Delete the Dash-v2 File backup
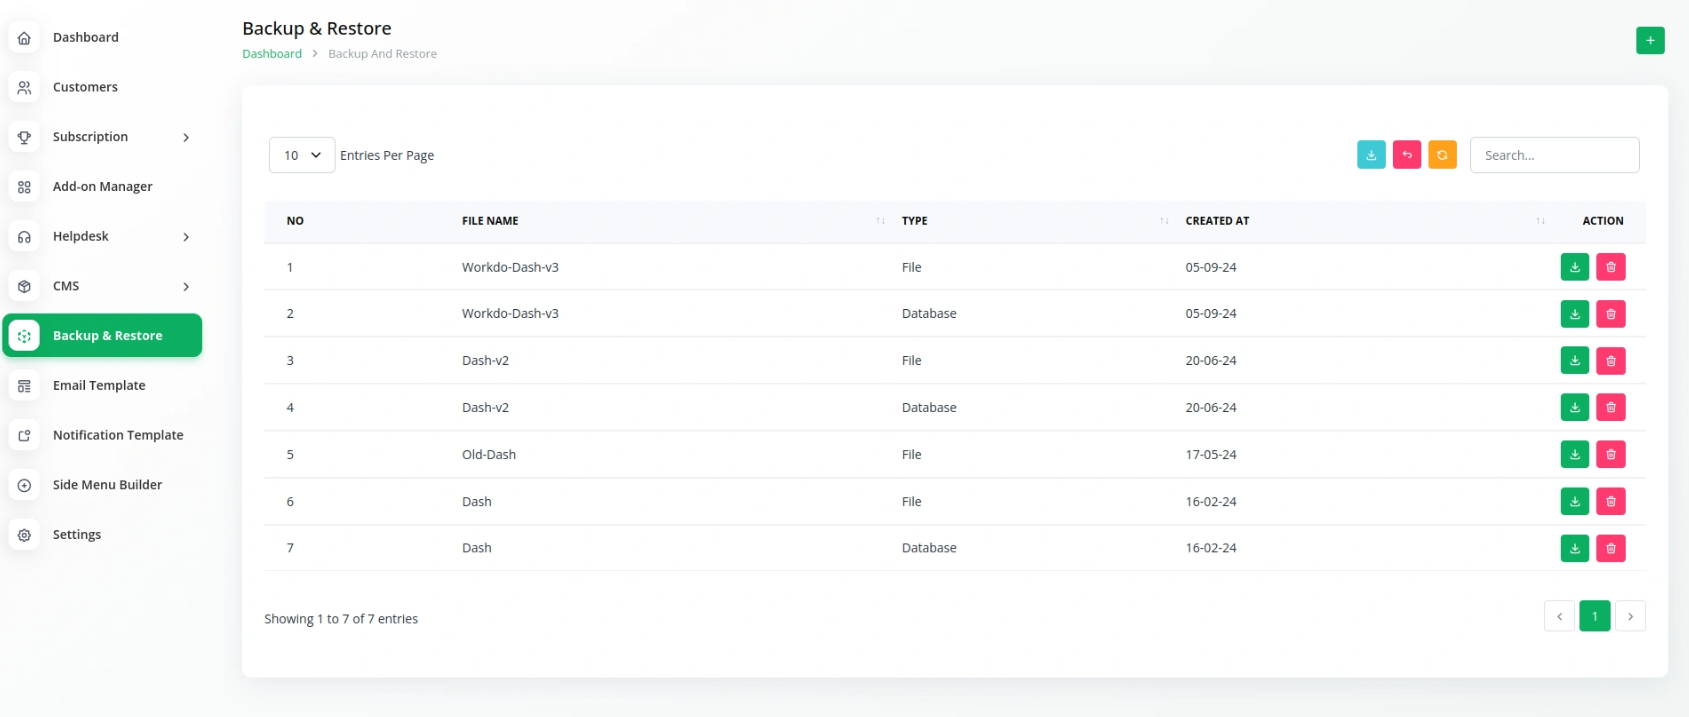 point(1611,361)
